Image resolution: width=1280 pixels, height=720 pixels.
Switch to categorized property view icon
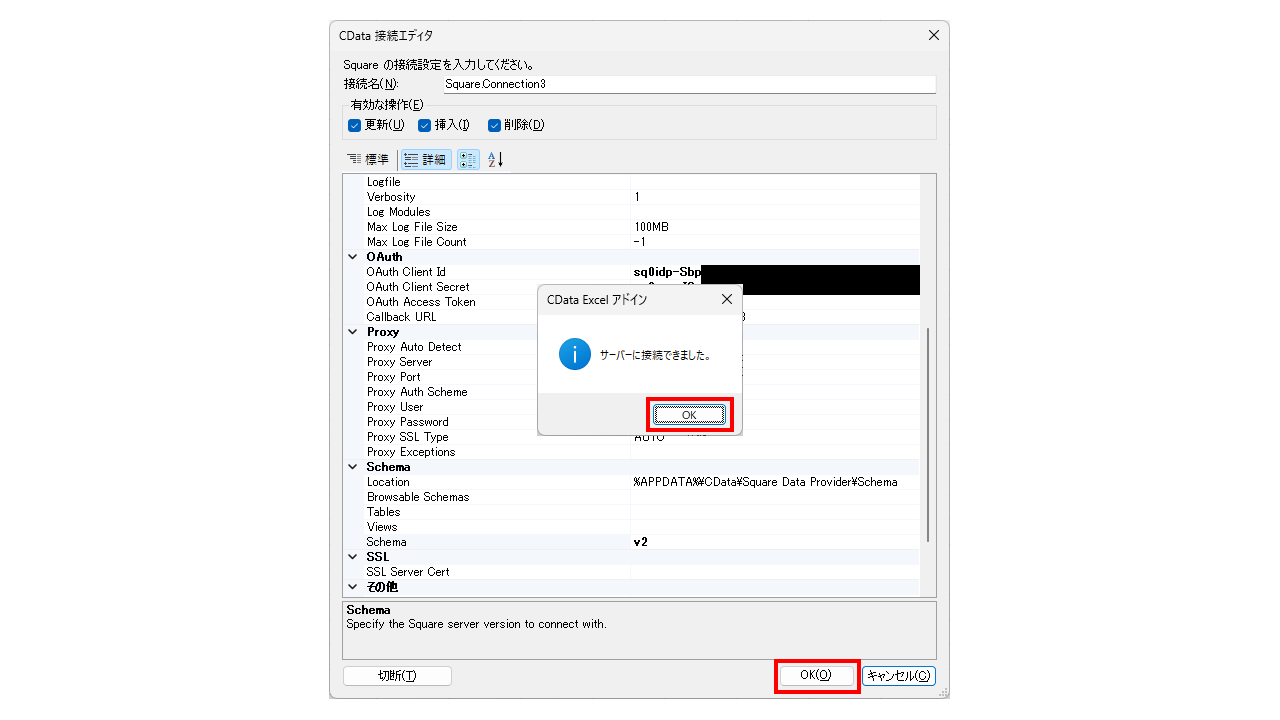468,160
